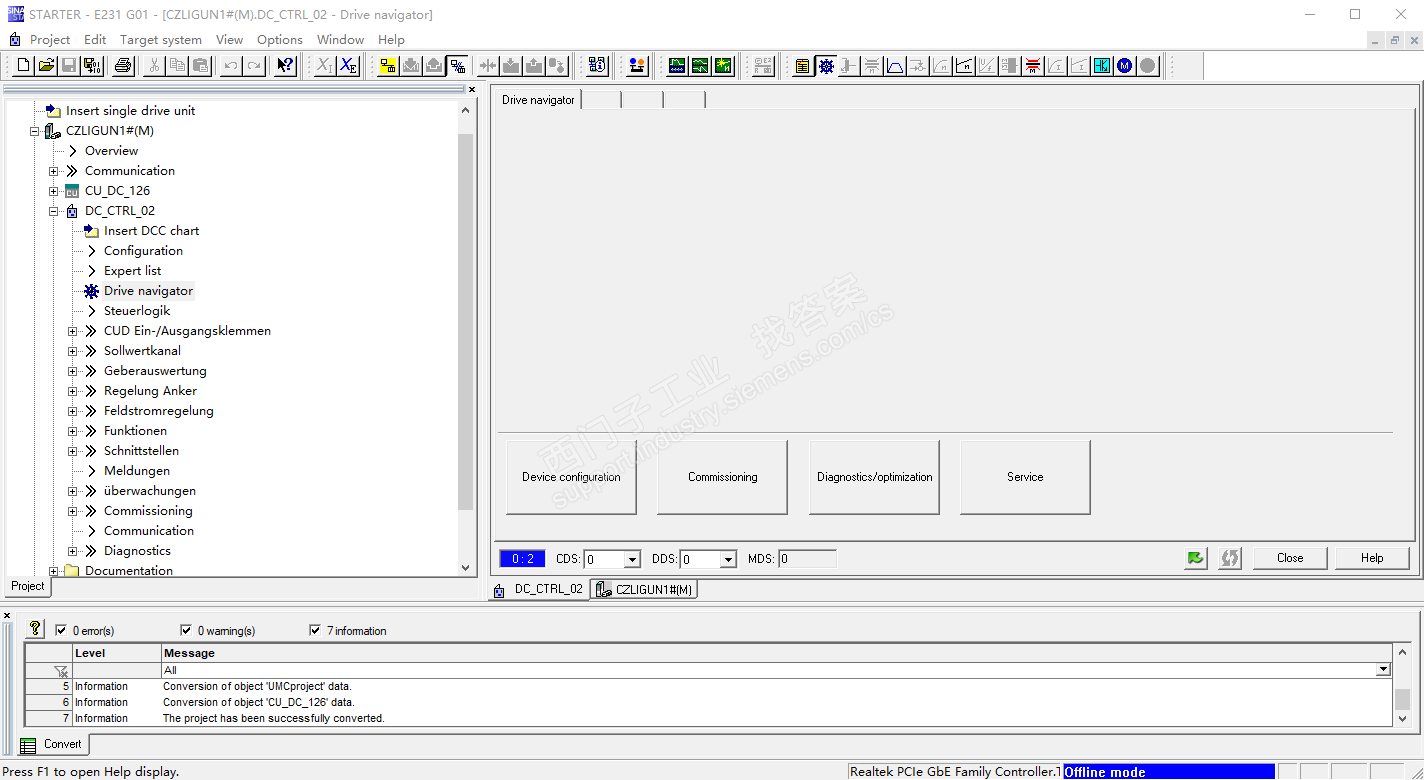Viewport: 1424px width, 780px height.
Task: Click the key-question help icon in output panel
Action: 35,629
